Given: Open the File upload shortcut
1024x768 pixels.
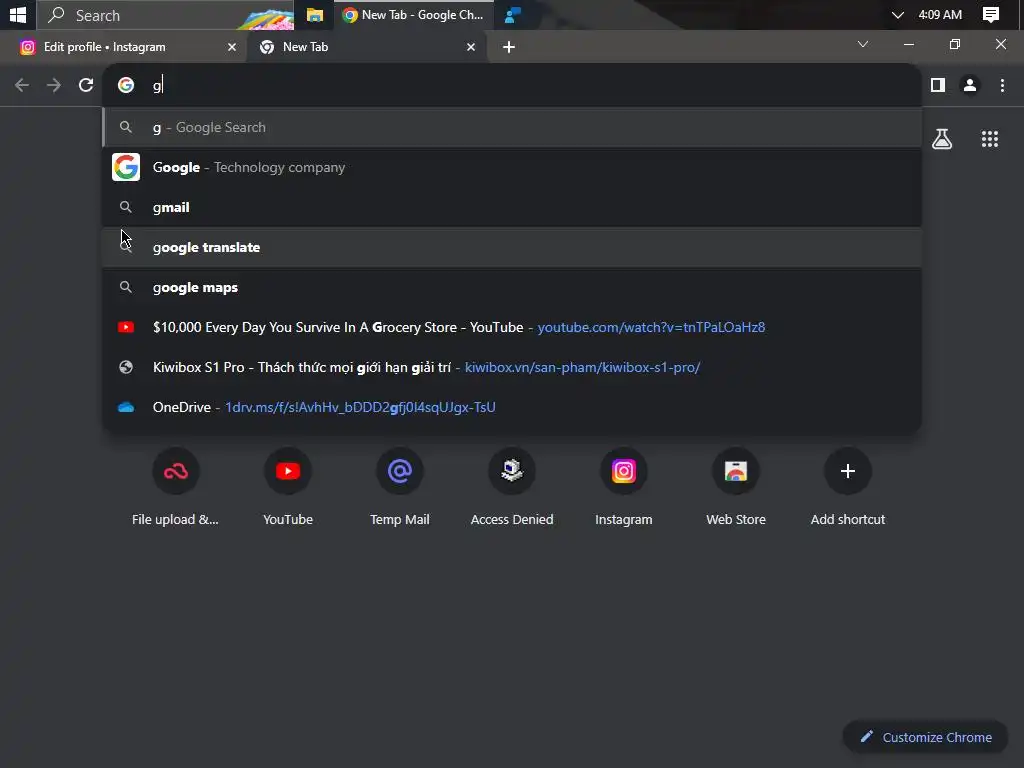Looking at the screenshot, I should pos(176,488).
